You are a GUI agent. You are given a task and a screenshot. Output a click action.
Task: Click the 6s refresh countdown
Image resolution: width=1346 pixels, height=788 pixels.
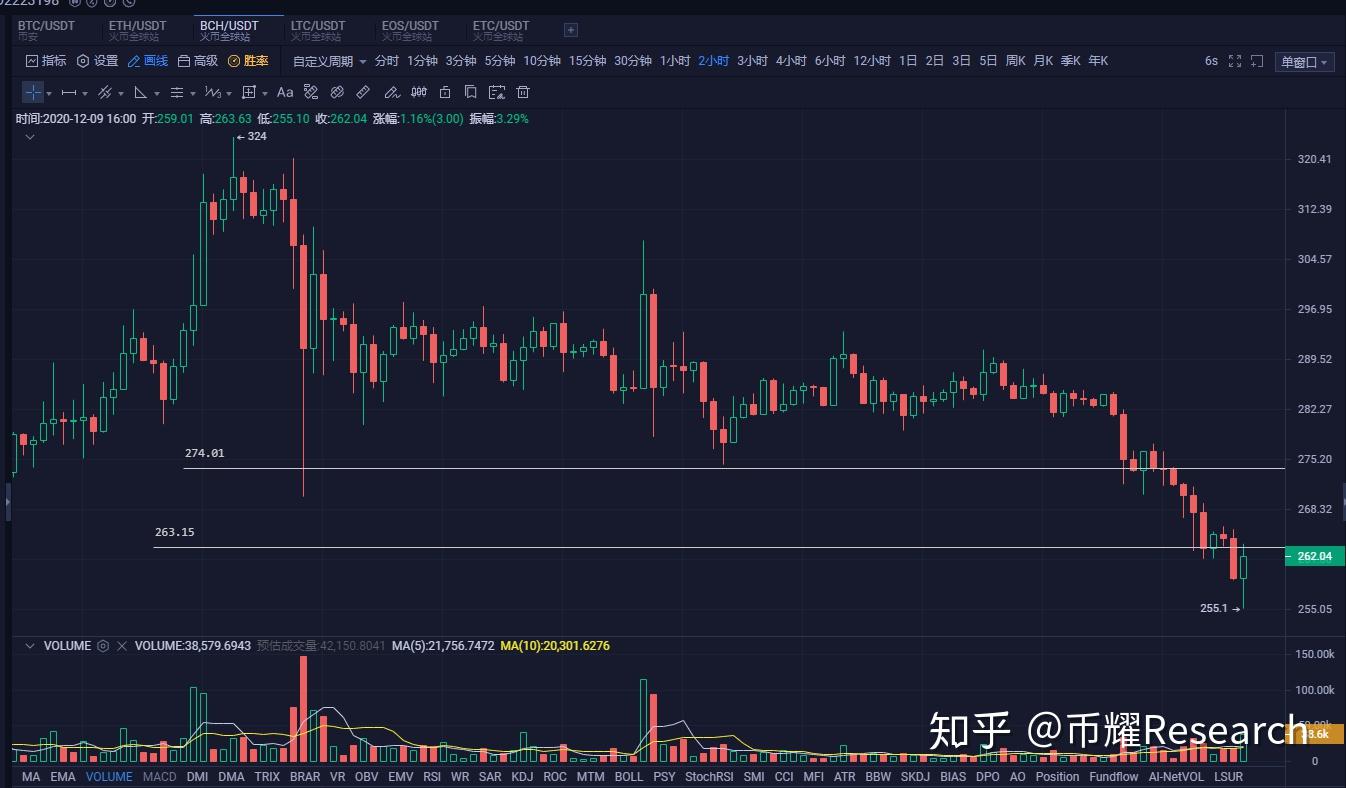(x=1211, y=61)
